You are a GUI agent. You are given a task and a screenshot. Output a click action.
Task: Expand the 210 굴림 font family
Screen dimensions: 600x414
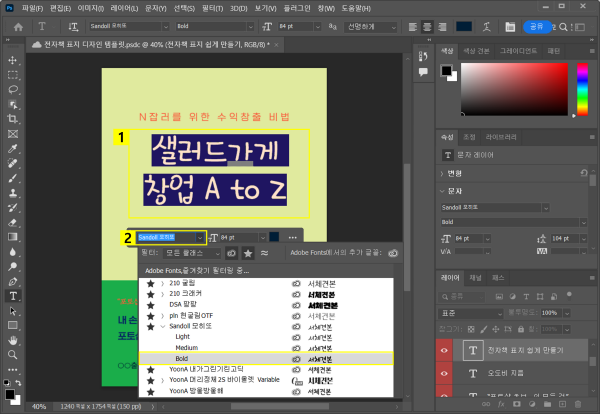[x=163, y=283]
